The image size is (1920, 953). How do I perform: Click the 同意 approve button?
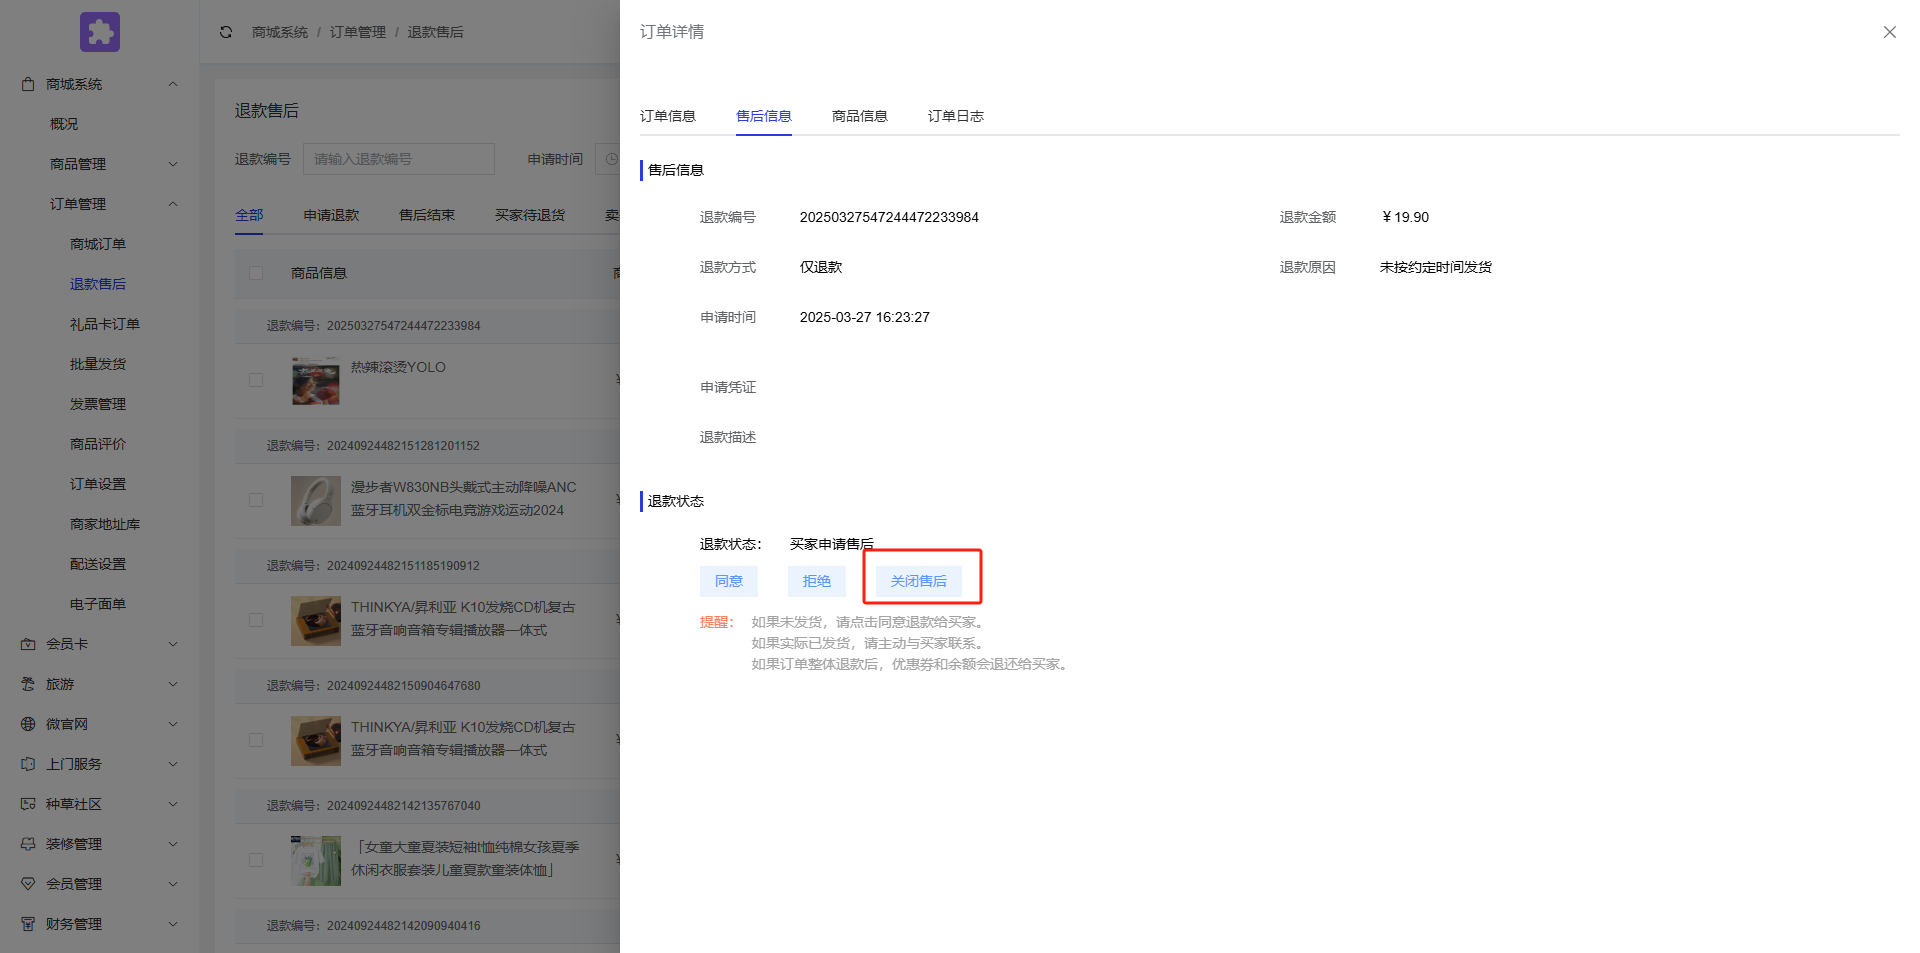[x=728, y=581]
